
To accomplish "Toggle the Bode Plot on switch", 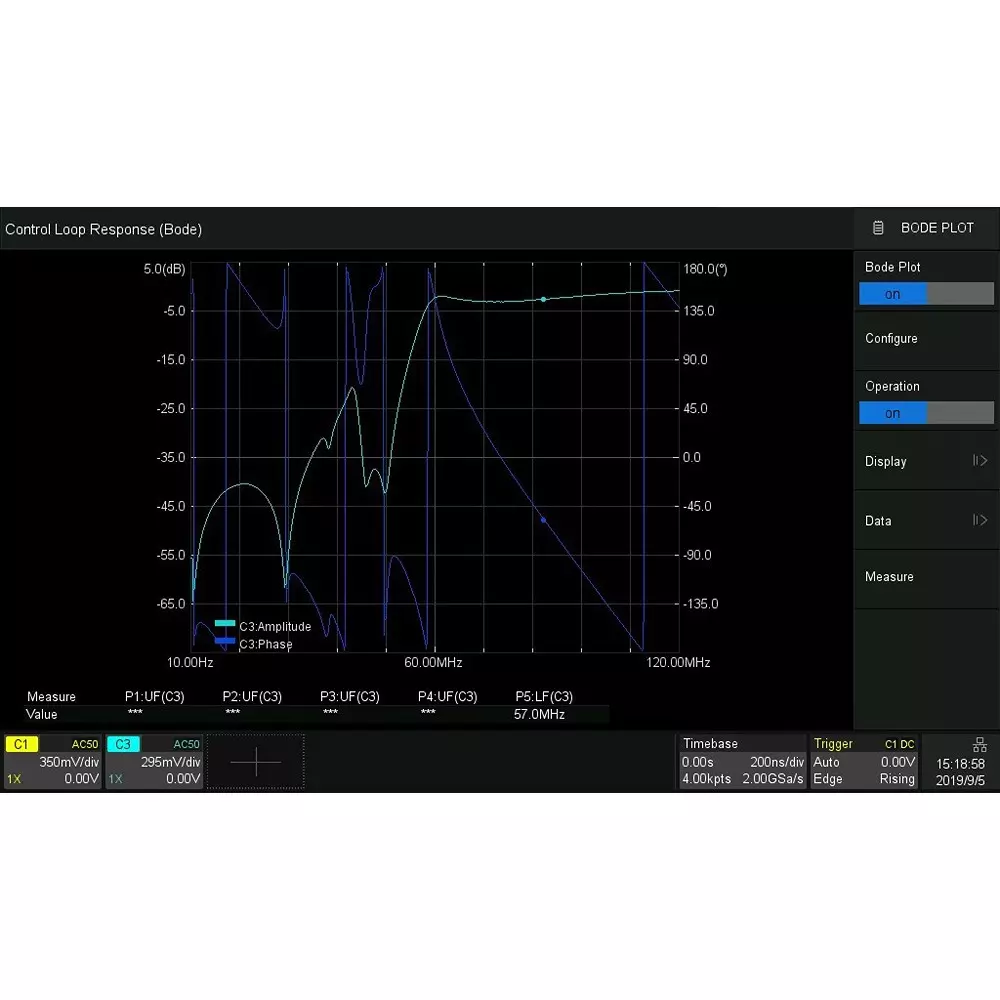I will click(926, 293).
